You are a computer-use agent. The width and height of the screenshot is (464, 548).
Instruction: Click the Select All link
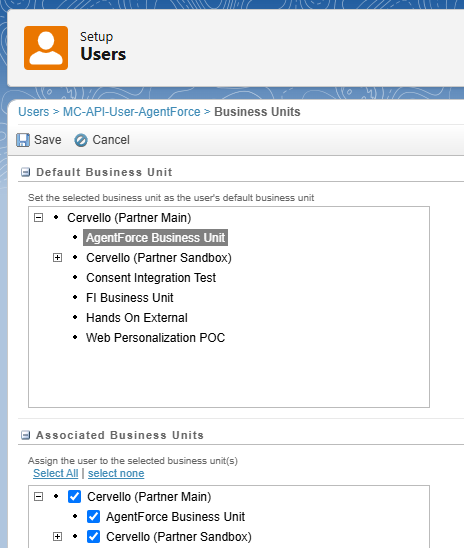[x=56, y=473]
